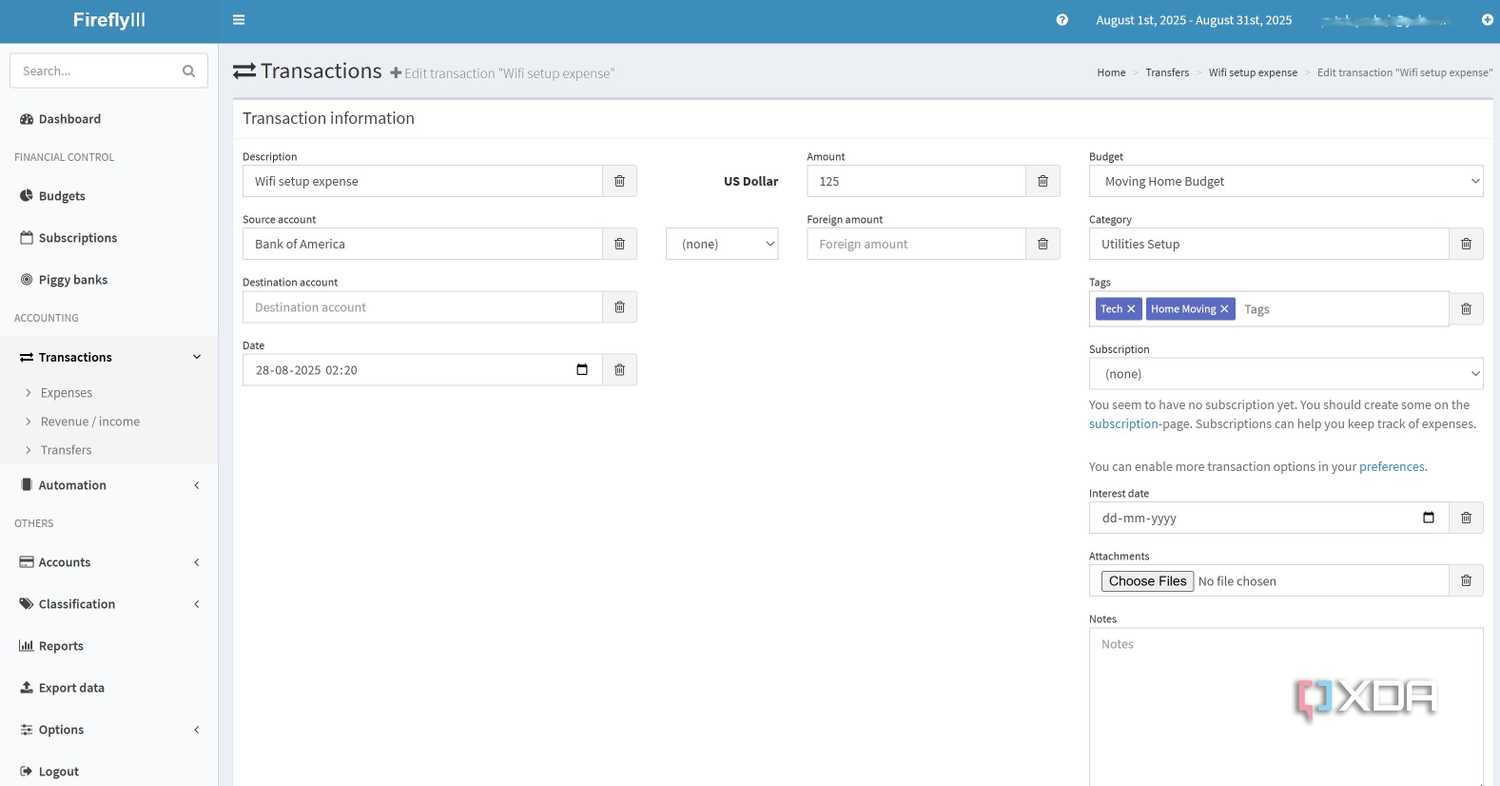The width and height of the screenshot is (1500, 786).
Task: Clear the Amount field with trash icon
Action: pos(1043,181)
